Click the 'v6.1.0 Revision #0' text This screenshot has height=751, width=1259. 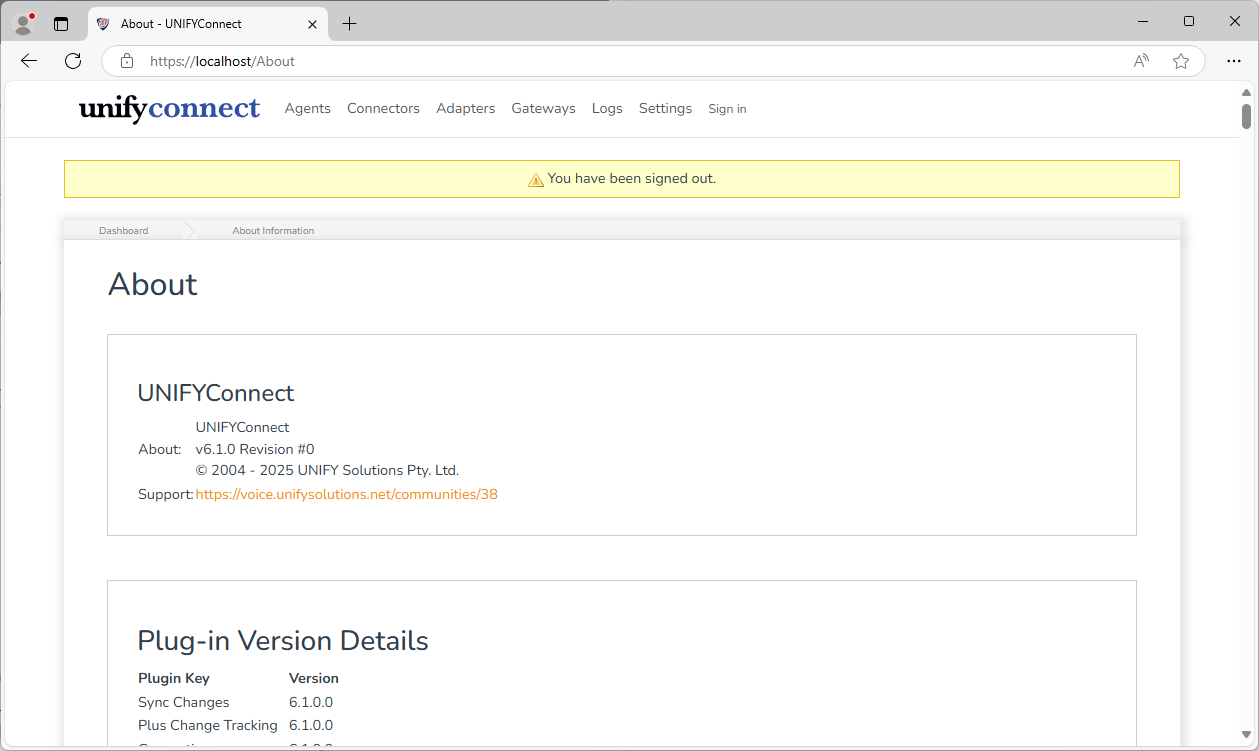click(255, 449)
